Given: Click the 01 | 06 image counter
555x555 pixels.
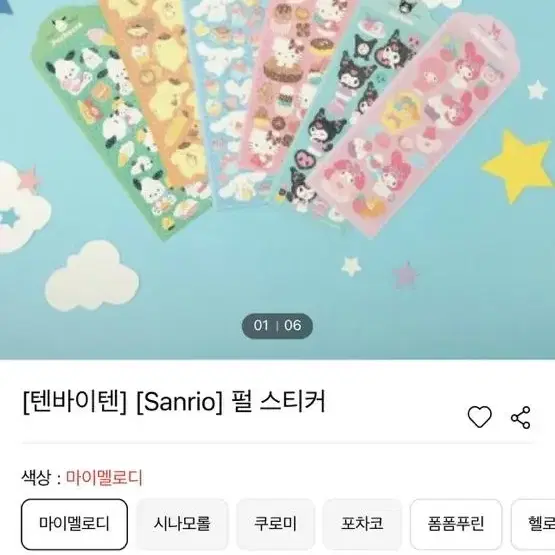Looking at the screenshot, I should click(x=277, y=326).
